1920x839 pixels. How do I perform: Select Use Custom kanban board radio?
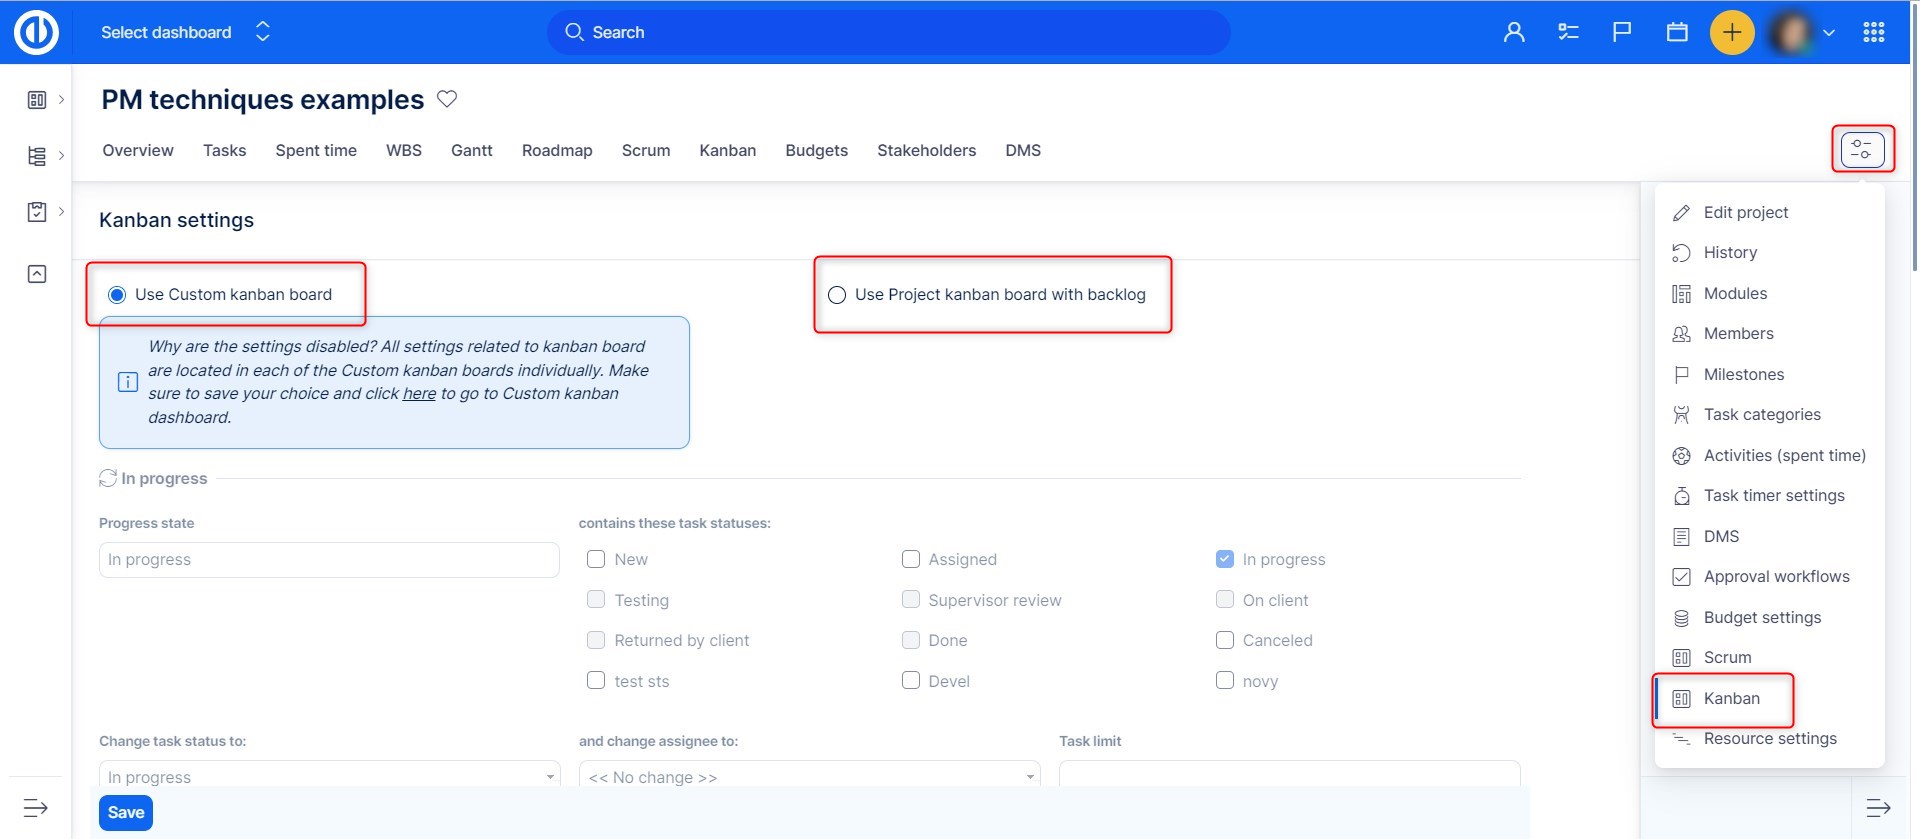[117, 295]
